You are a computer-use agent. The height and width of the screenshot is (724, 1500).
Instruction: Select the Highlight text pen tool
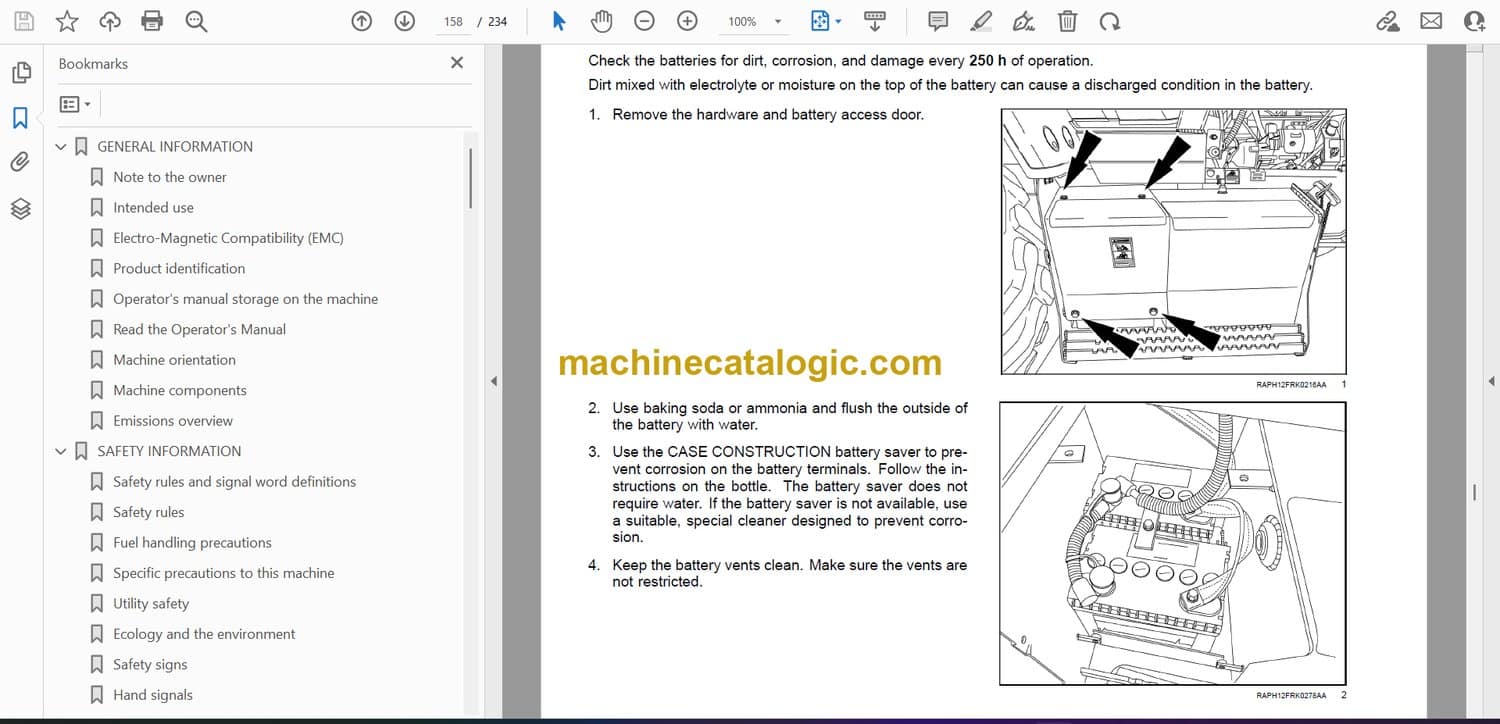(x=981, y=21)
